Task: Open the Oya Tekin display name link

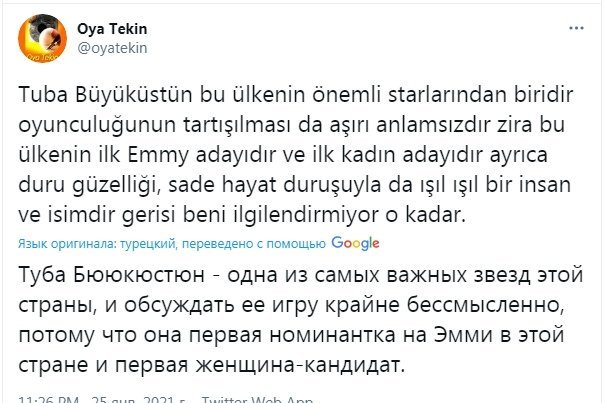Action: [109, 26]
